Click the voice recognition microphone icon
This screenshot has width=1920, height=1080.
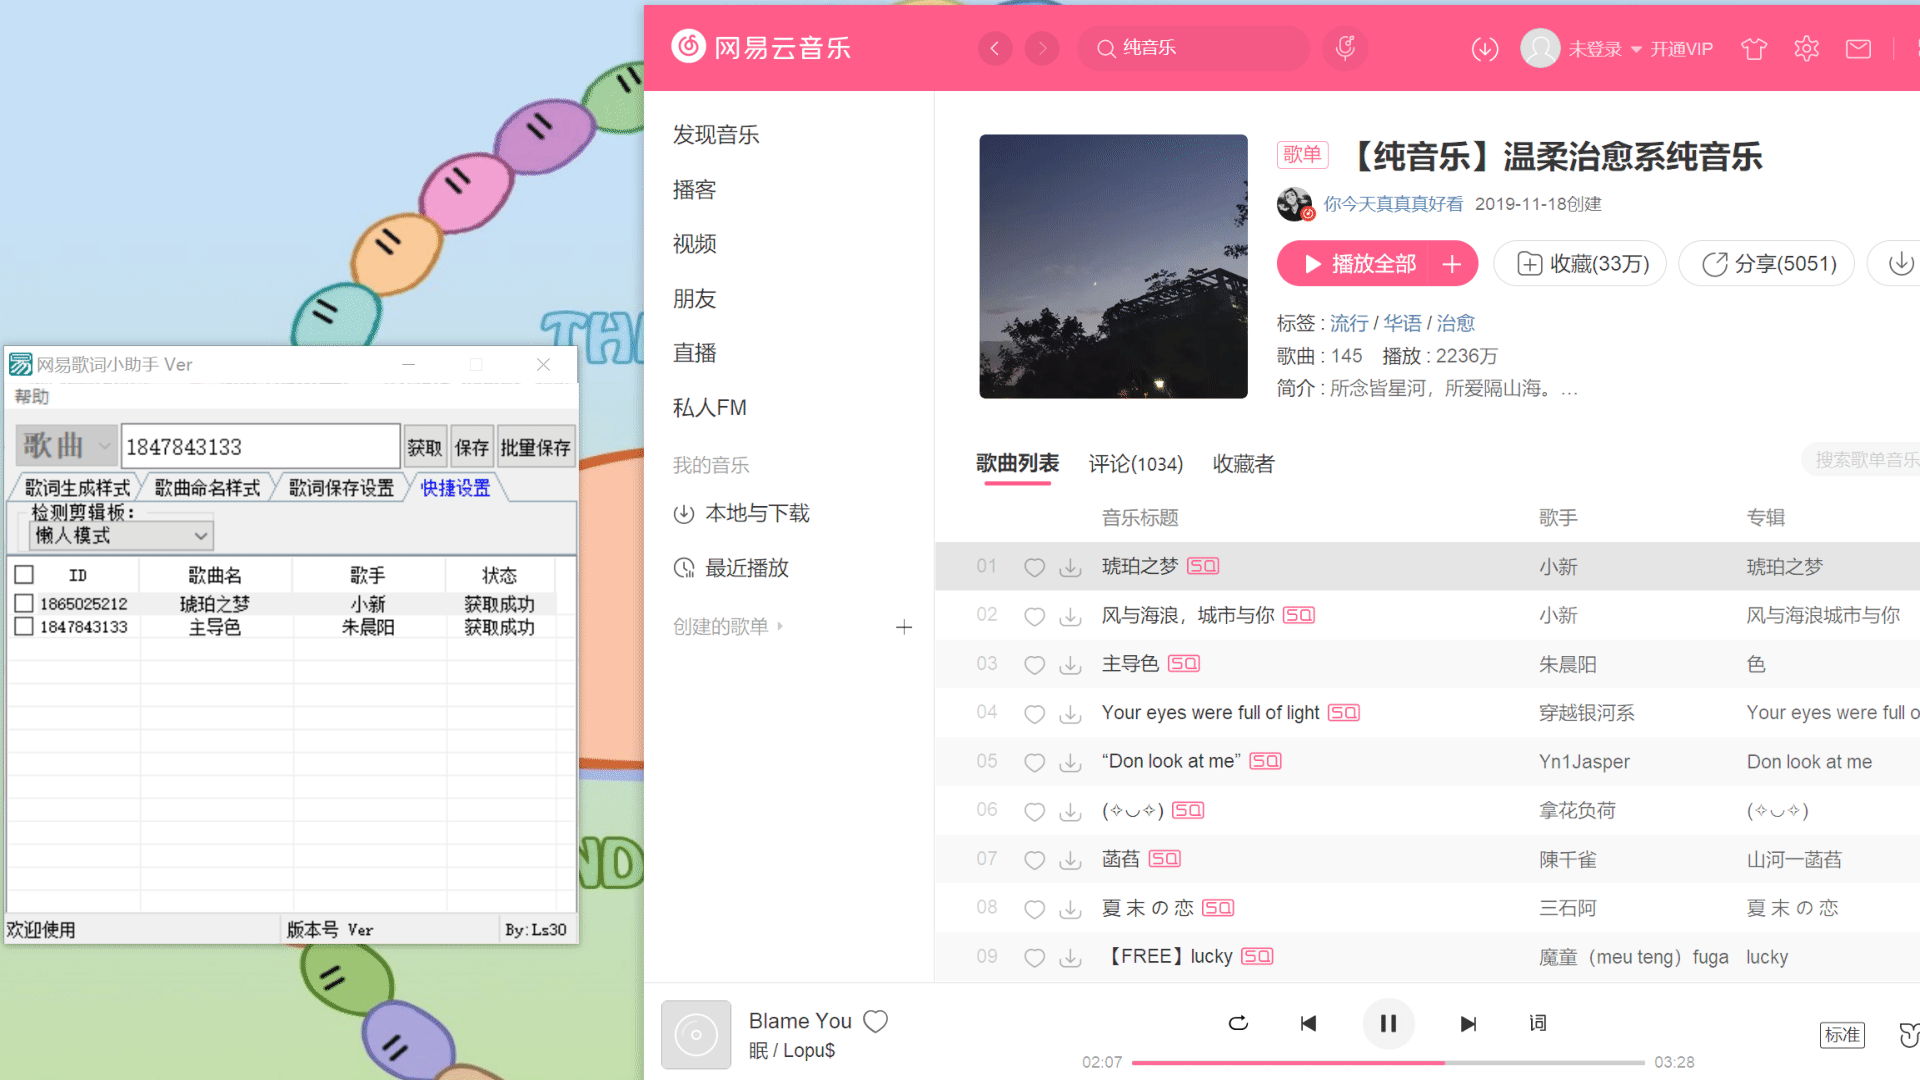[x=1345, y=48]
